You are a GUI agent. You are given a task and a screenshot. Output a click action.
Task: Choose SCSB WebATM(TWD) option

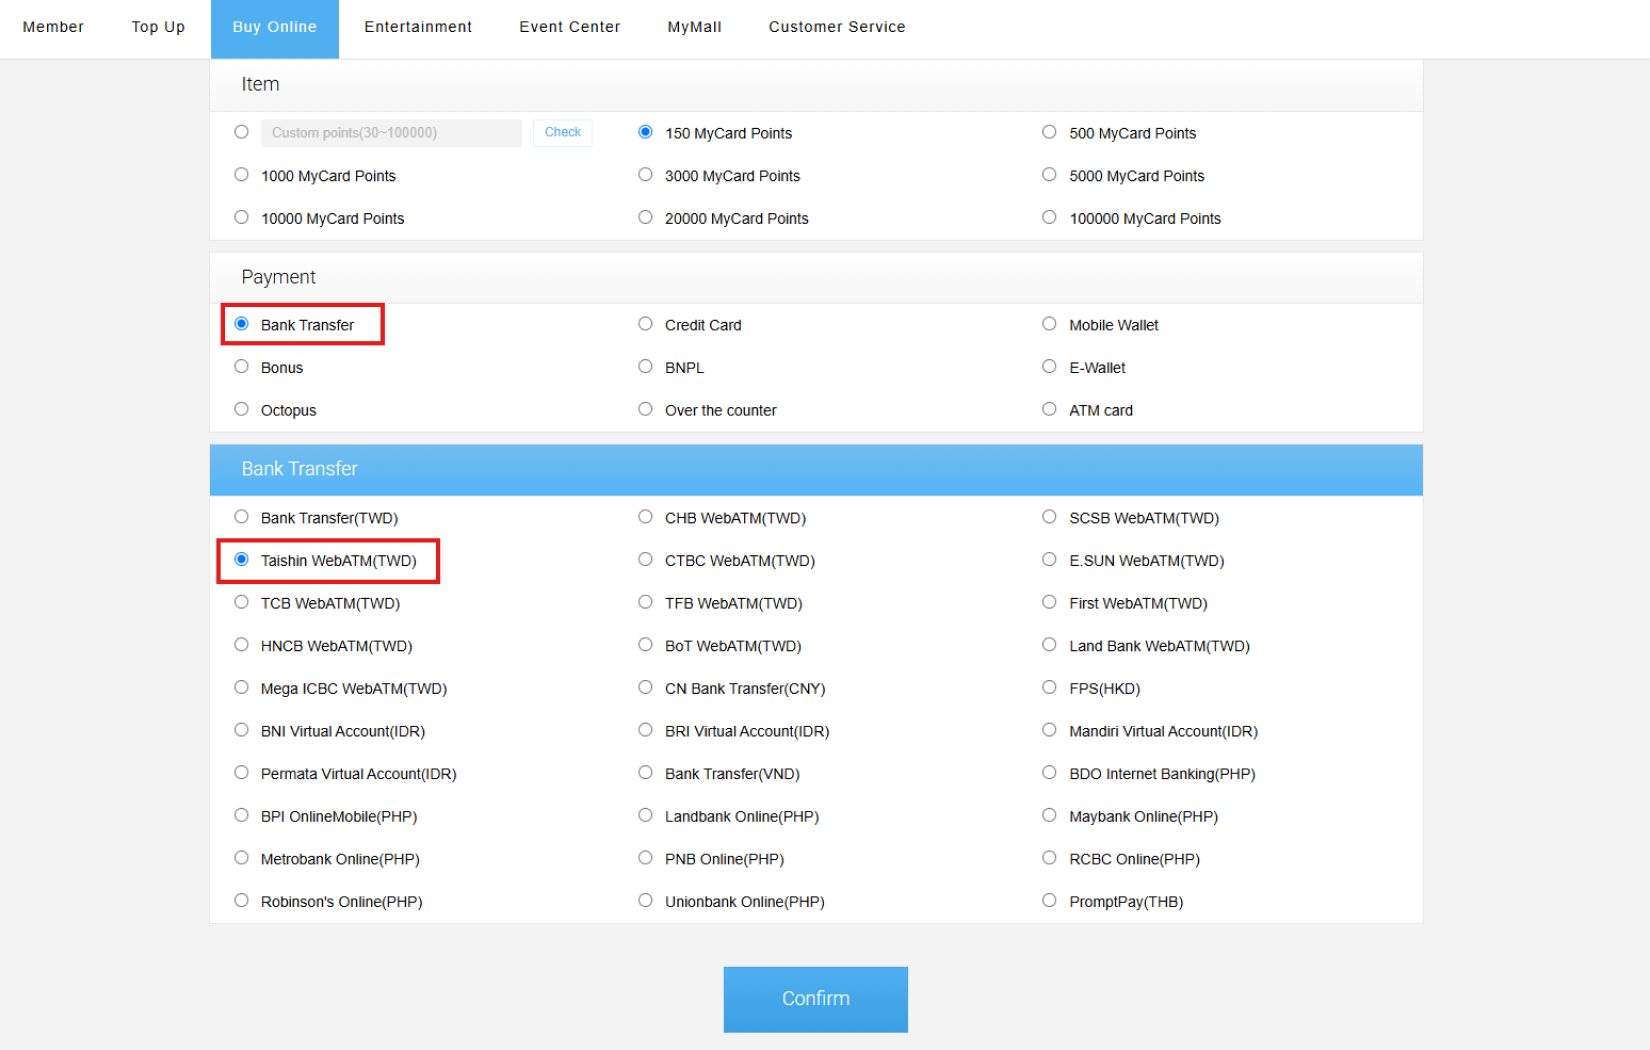tap(1049, 517)
